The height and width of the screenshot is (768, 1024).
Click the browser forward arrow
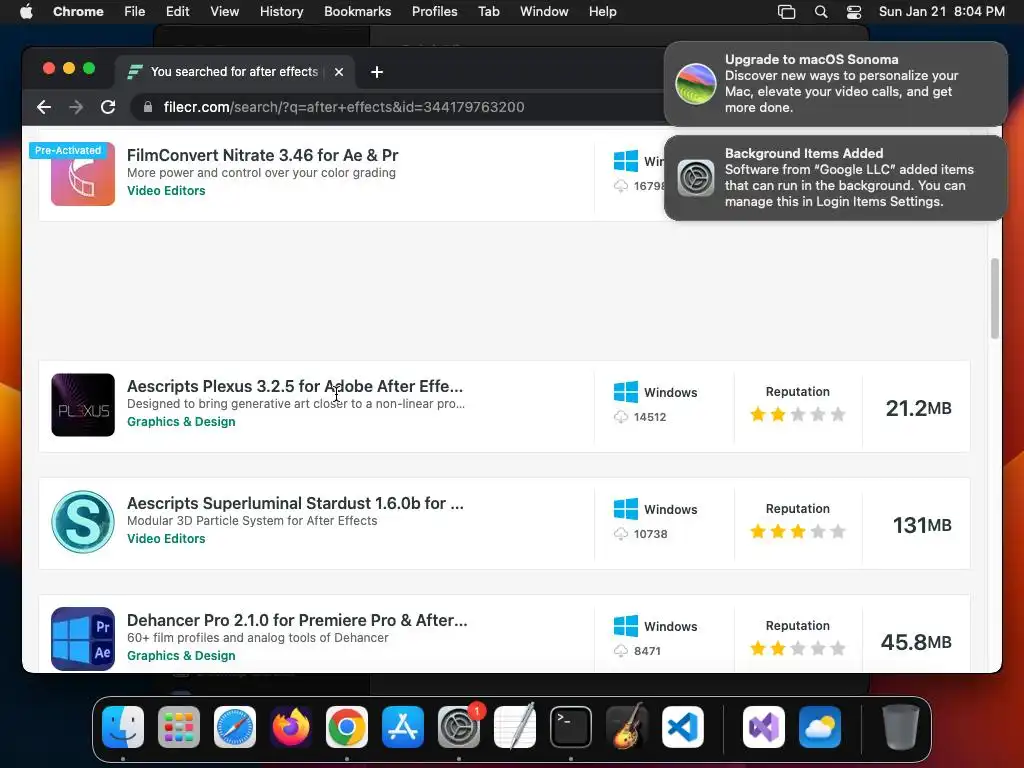point(76,107)
